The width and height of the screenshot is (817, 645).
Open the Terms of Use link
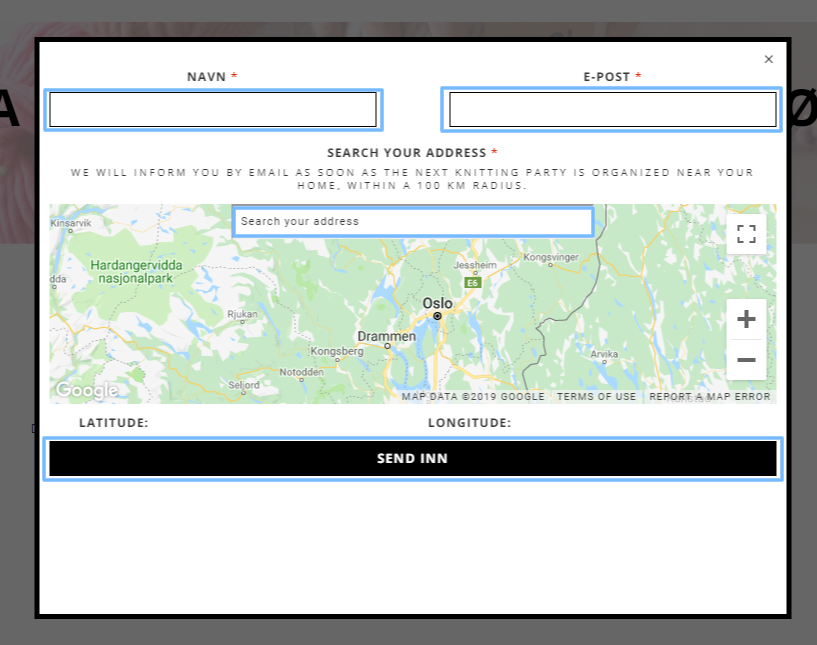[x=596, y=396]
